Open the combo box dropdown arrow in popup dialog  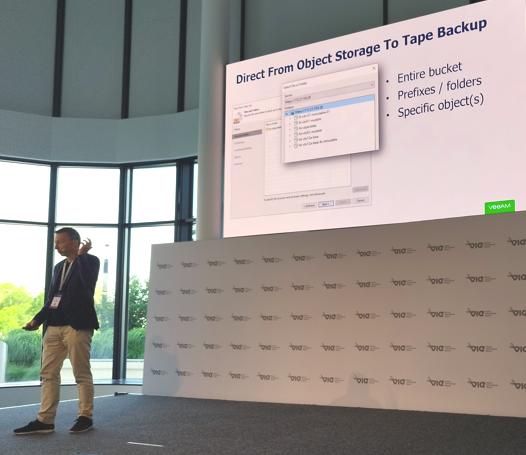[x=371, y=85]
